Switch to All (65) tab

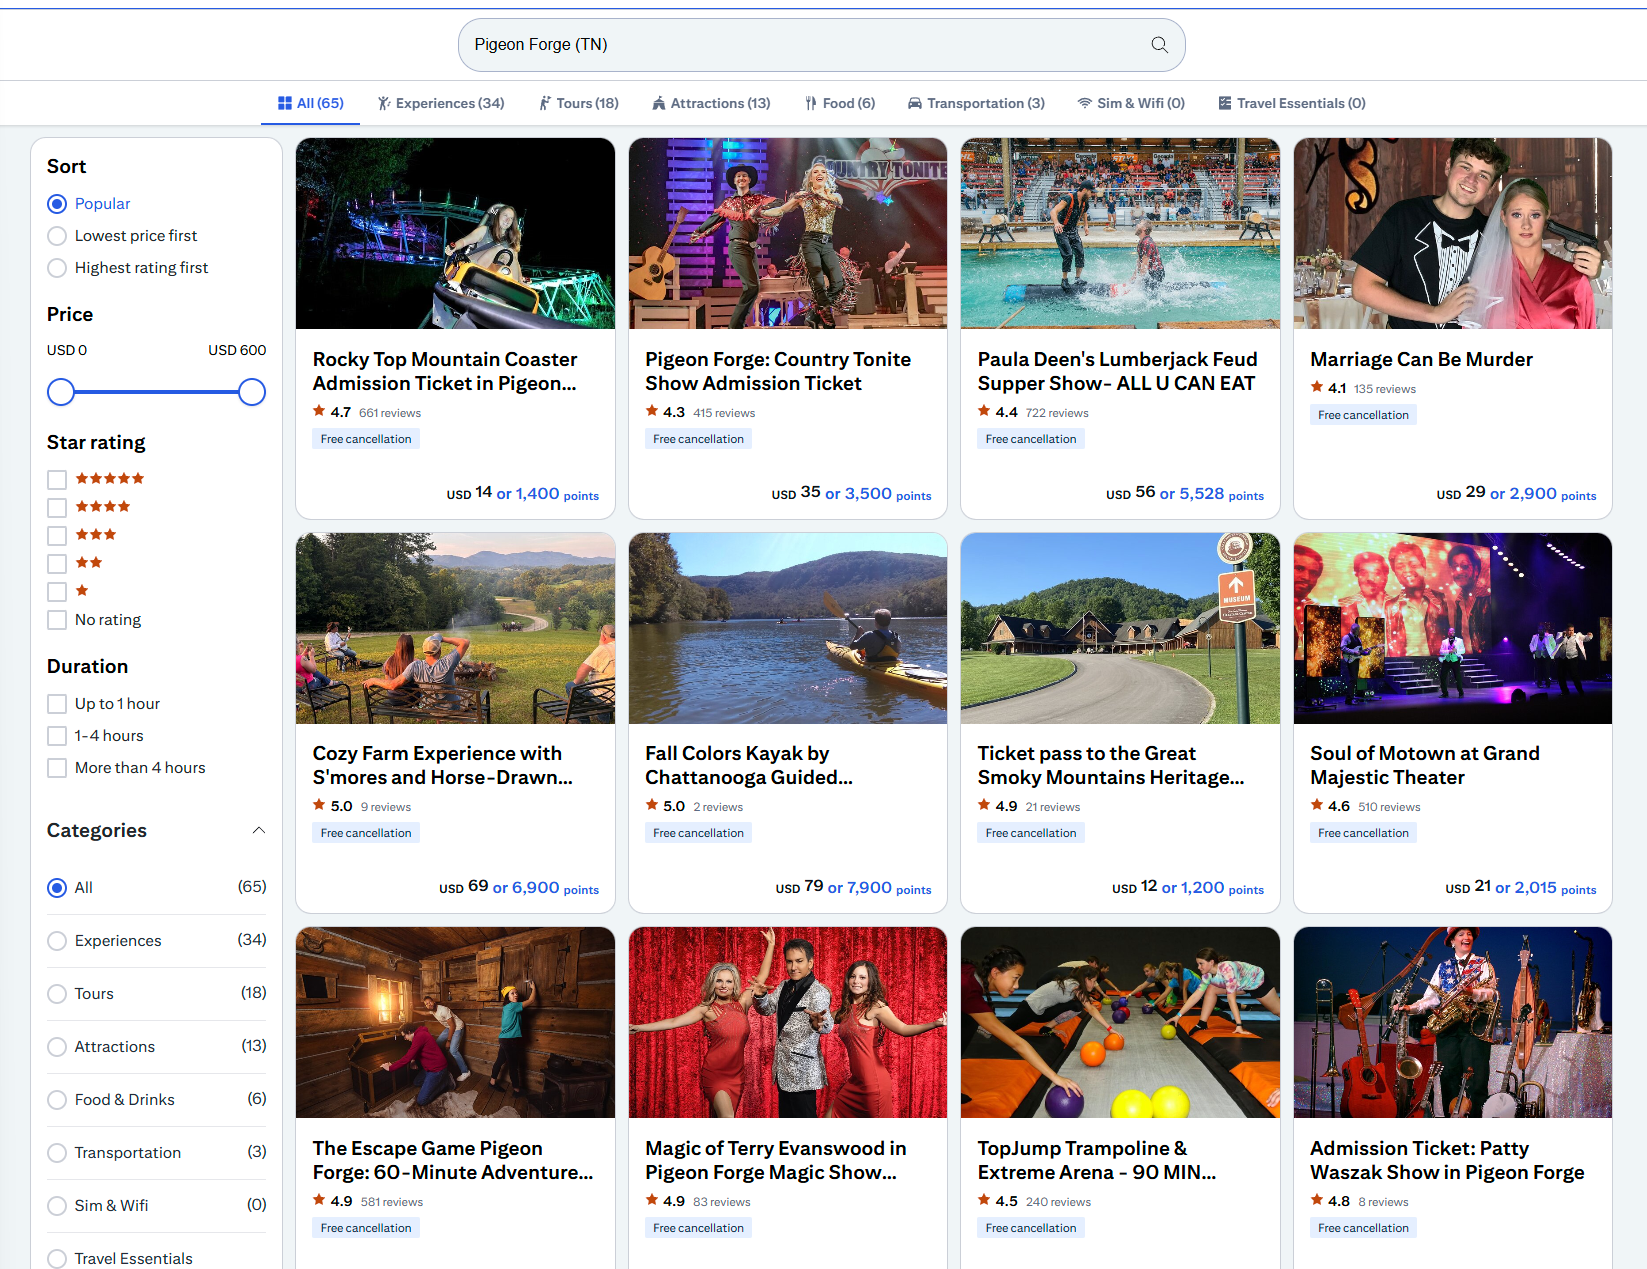pos(310,103)
